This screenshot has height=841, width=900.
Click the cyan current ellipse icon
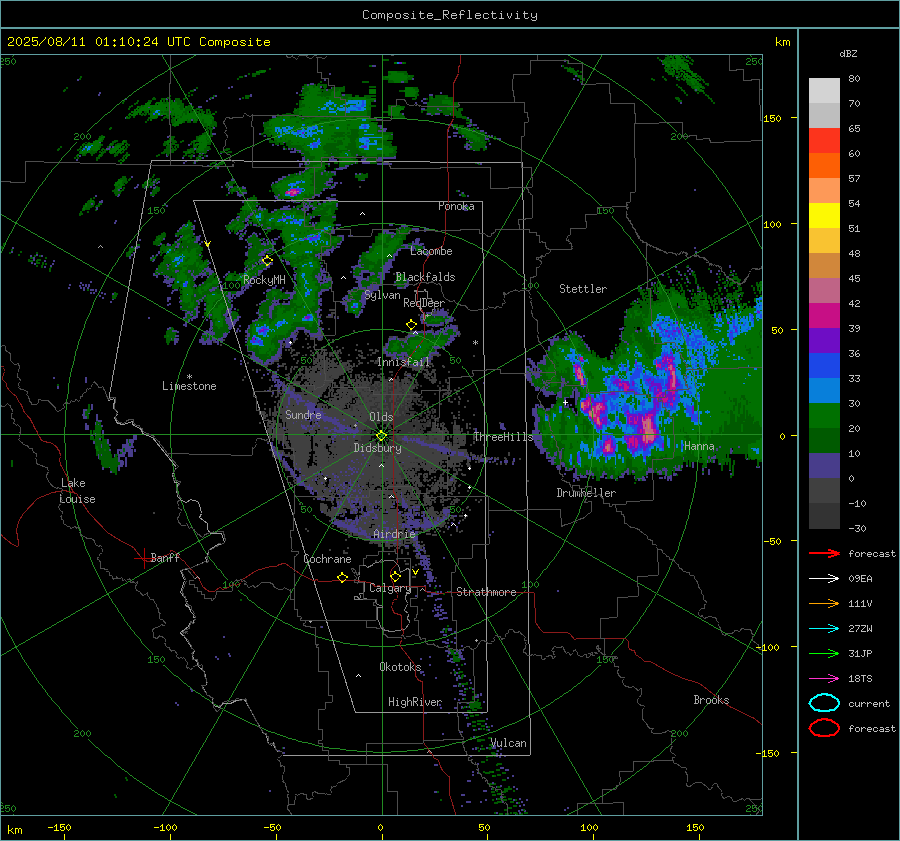(824, 703)
